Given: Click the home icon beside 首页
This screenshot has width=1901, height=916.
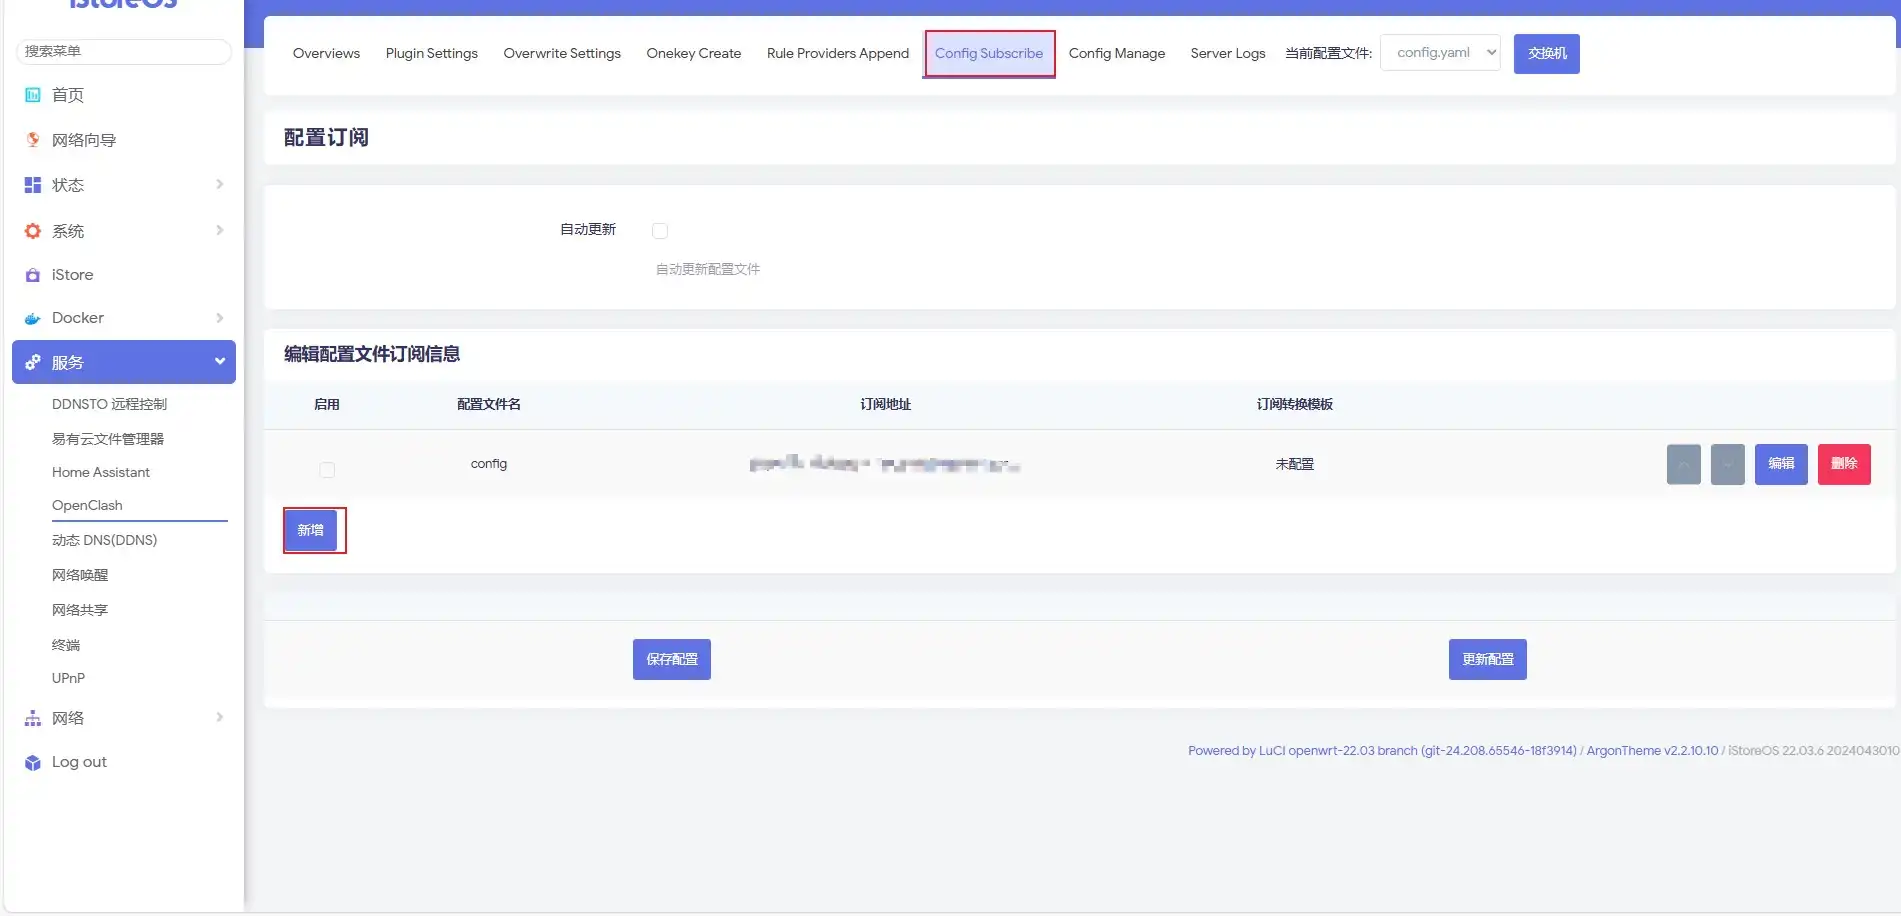Looking at the screenshot, I should pos(33,95).
